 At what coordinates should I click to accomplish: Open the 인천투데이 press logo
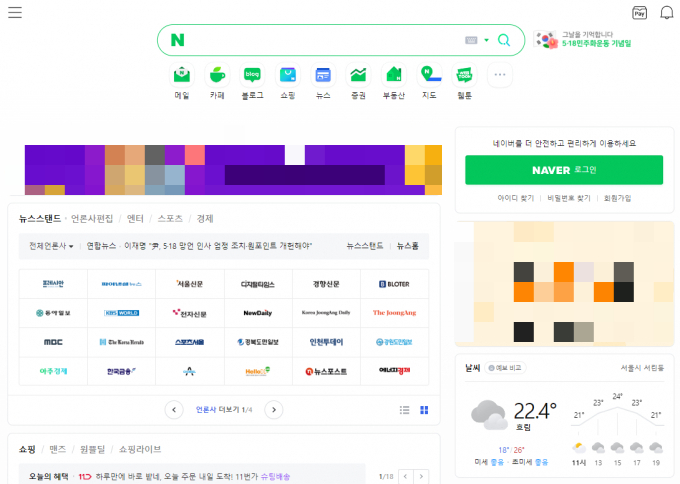click(326, 342)
